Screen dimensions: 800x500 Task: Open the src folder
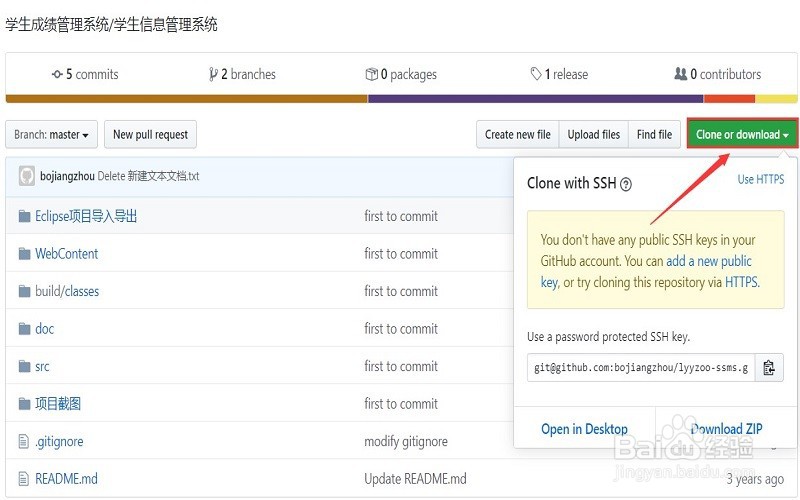point(42,367)
